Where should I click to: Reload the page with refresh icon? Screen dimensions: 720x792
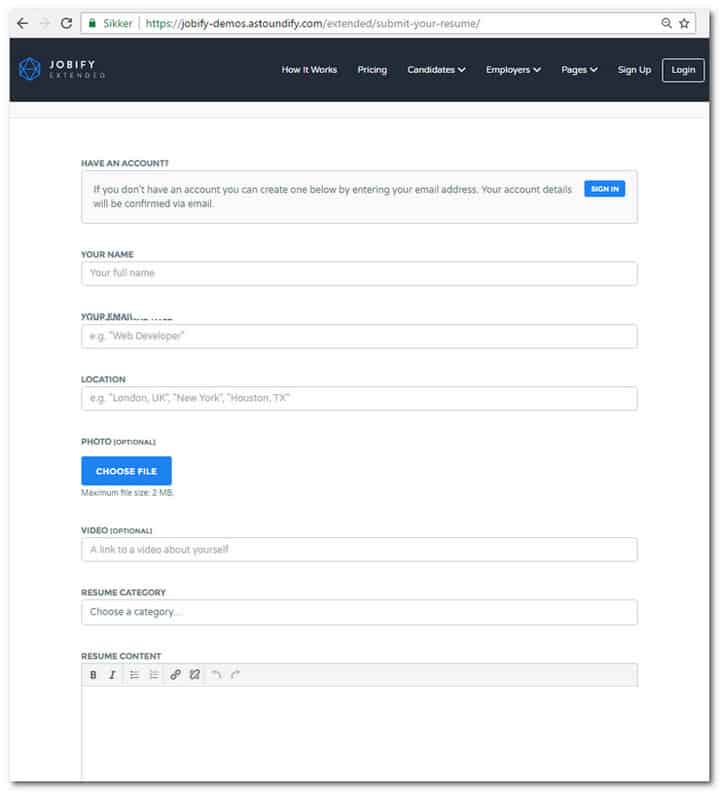point(66,23)
